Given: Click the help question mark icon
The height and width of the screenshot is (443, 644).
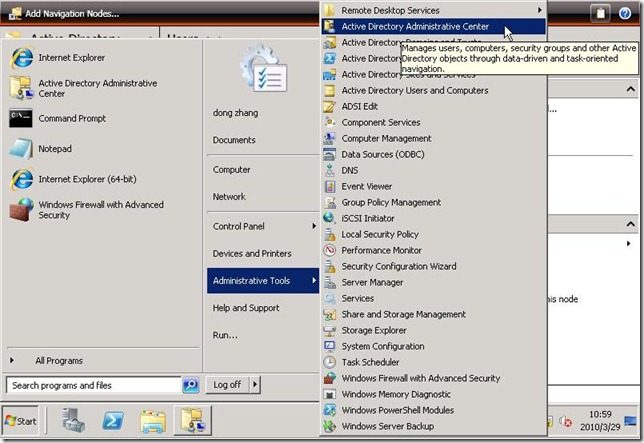Looking at the screenshot, I should click(x=625, y=14).
